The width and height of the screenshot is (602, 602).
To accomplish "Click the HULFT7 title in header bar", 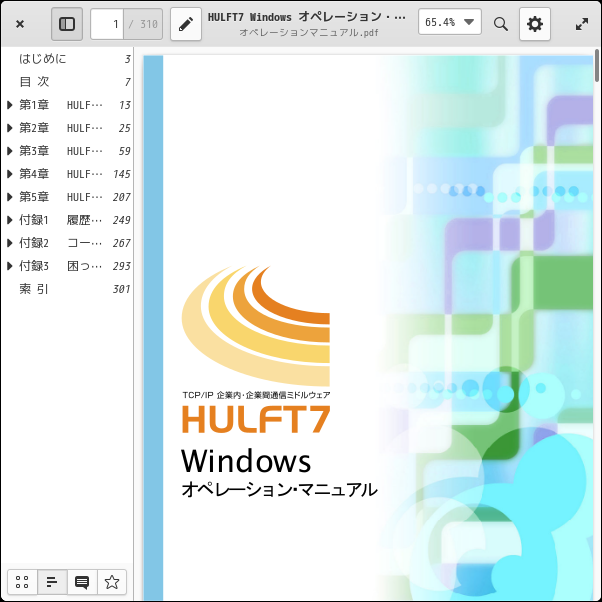I will (306, 17).
